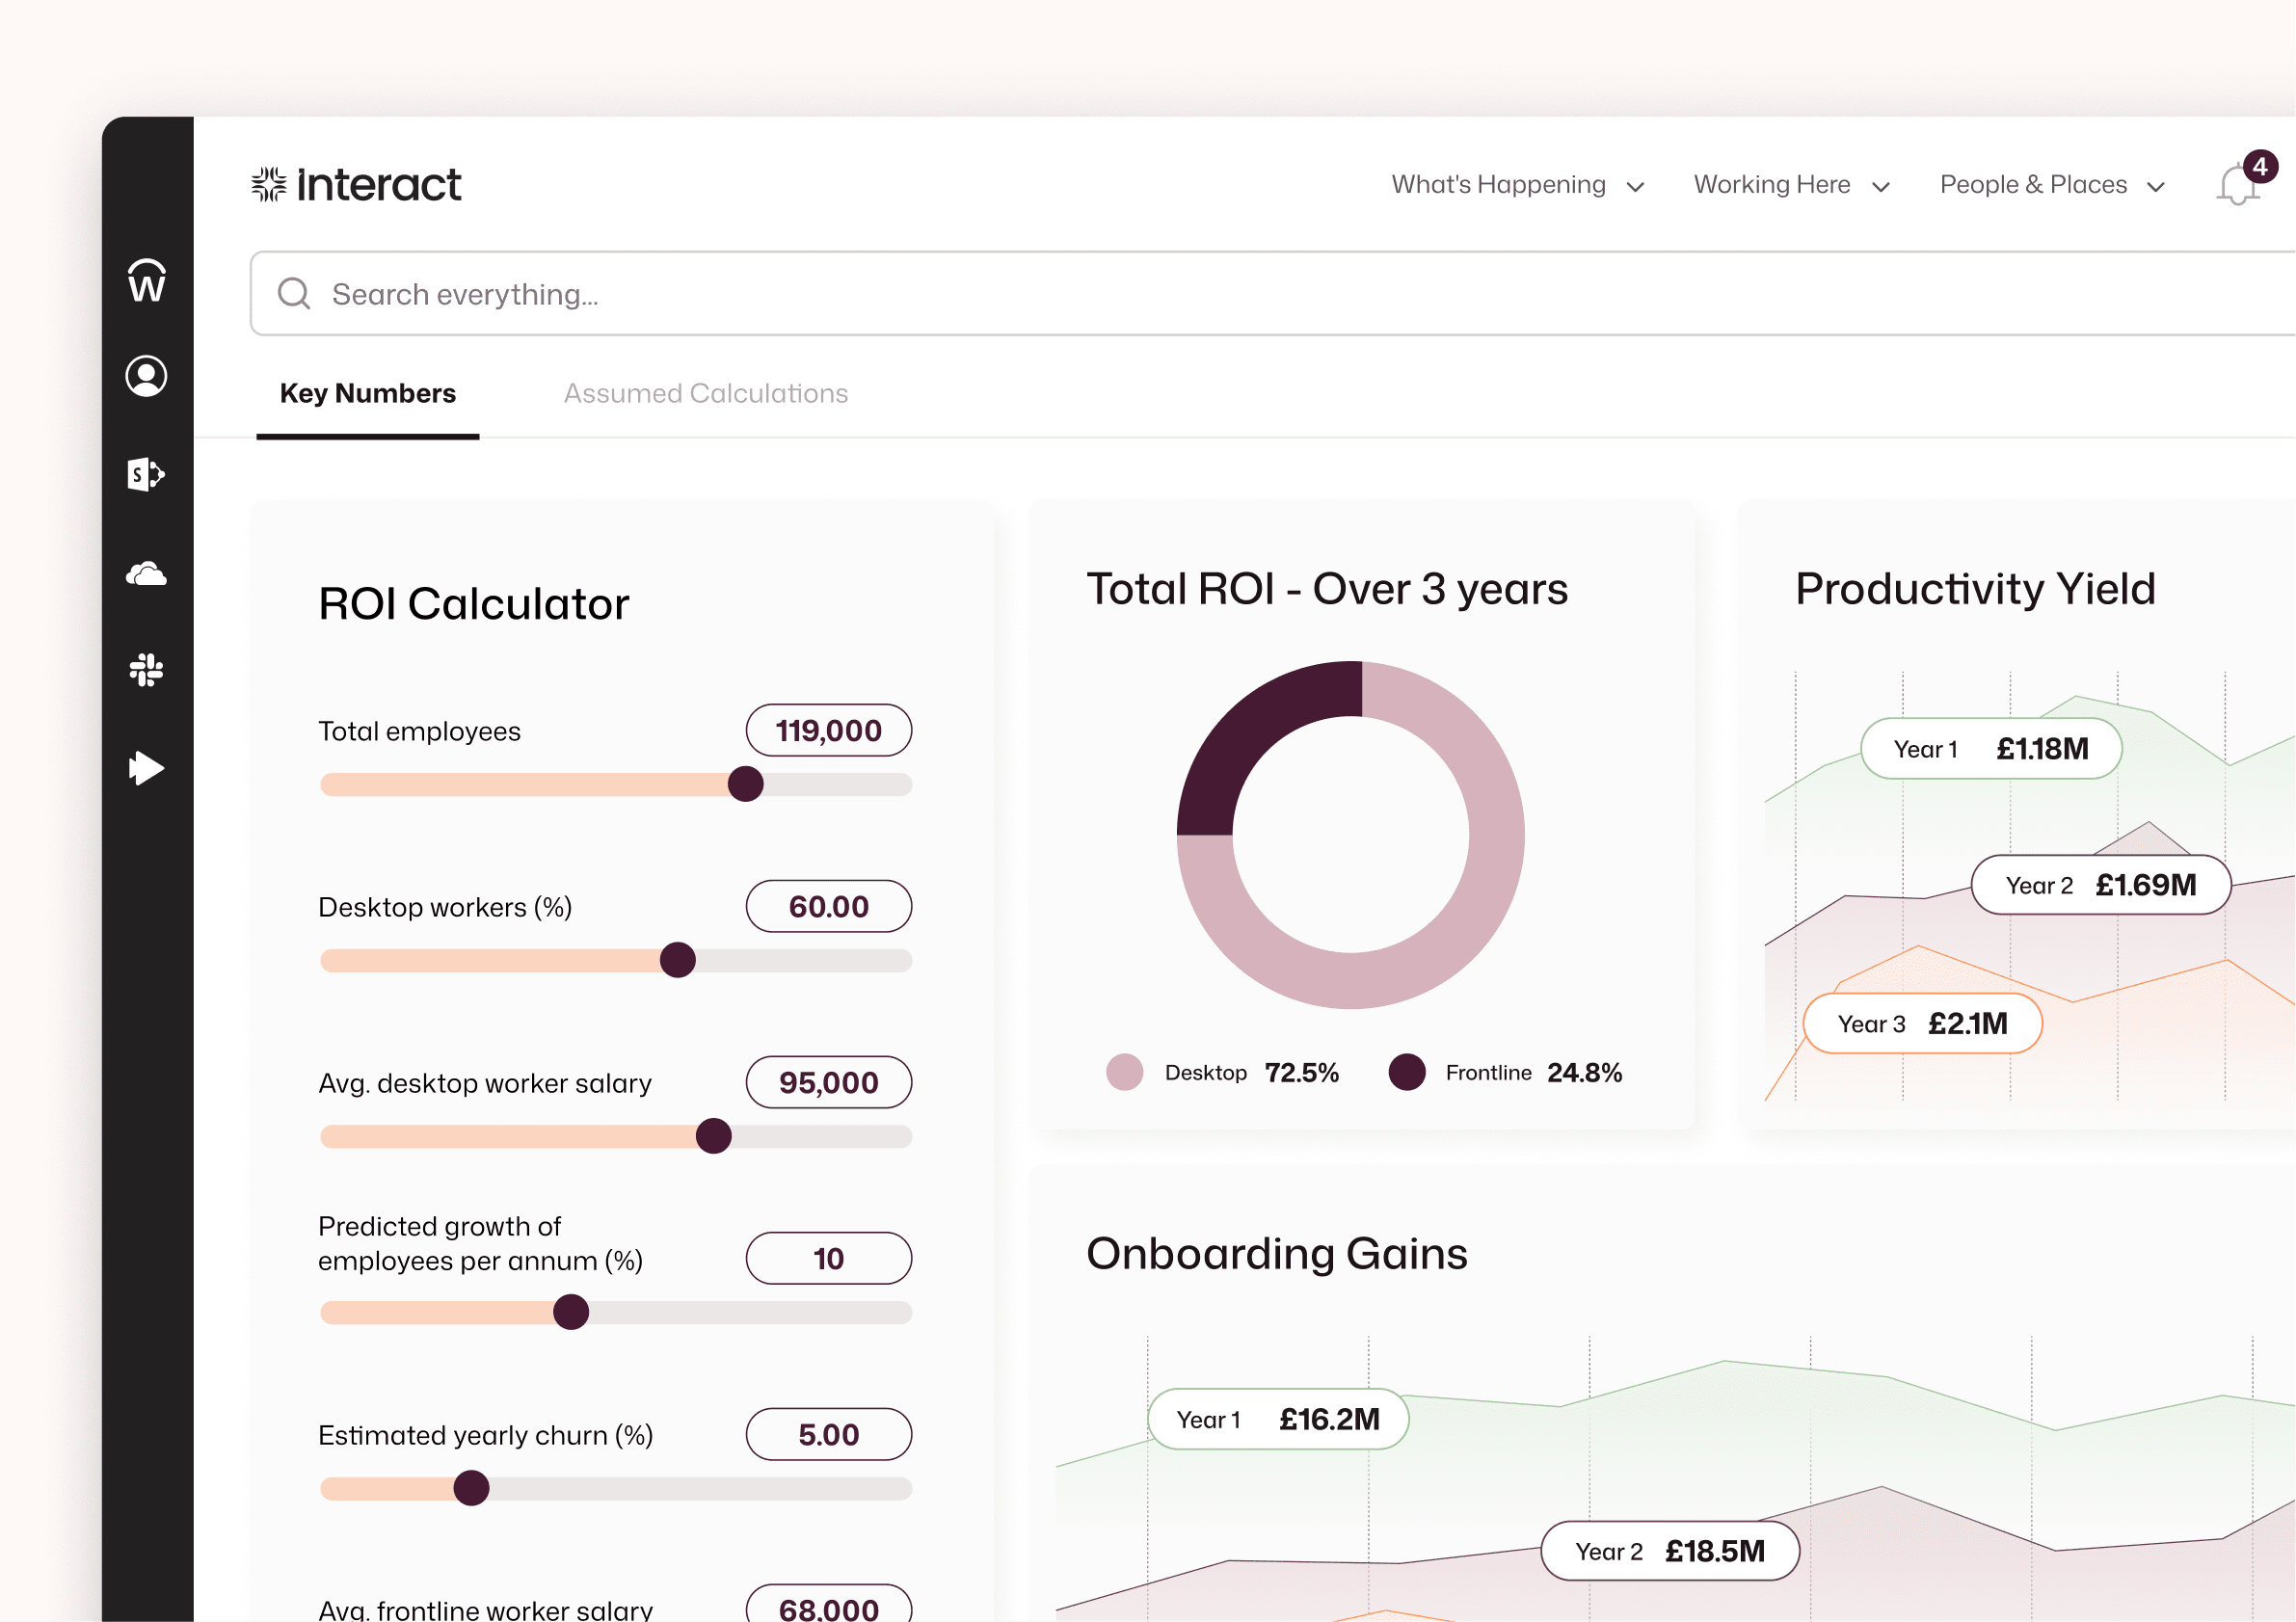The width and height of the screenshot is (2296, 1622).
Task: Edit the Total employees value 119,000
Action: pyautogui.click(x=829, y=730)
